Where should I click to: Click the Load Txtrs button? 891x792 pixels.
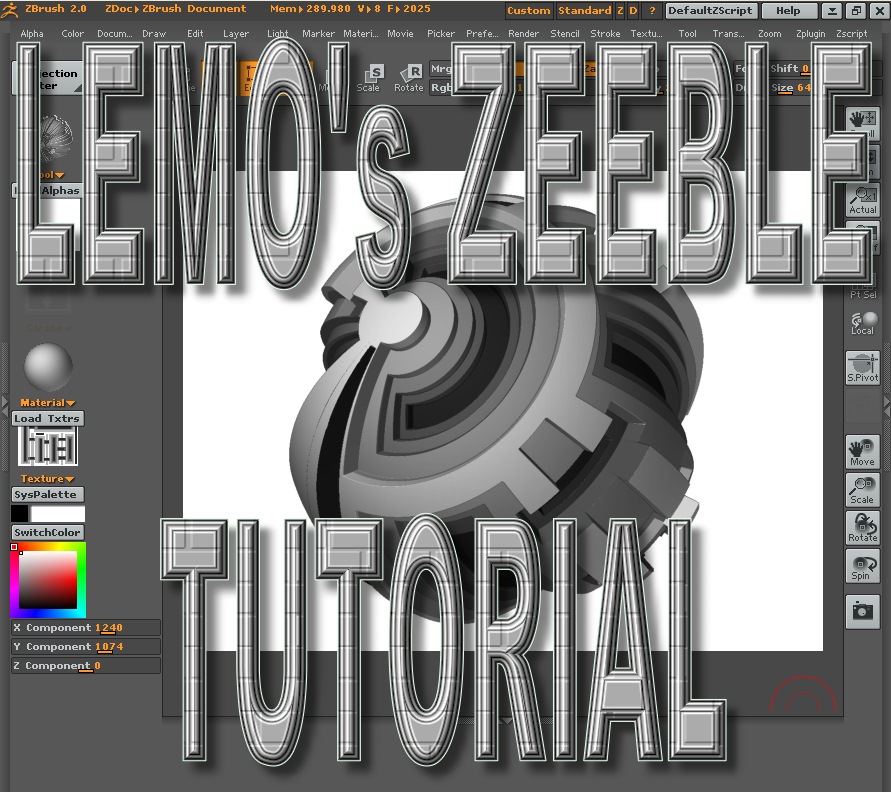click(48, 419)
